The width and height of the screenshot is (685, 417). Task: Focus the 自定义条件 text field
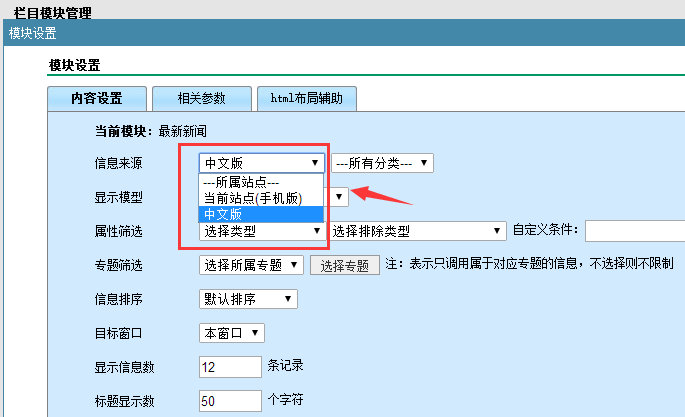pos(634,232)
